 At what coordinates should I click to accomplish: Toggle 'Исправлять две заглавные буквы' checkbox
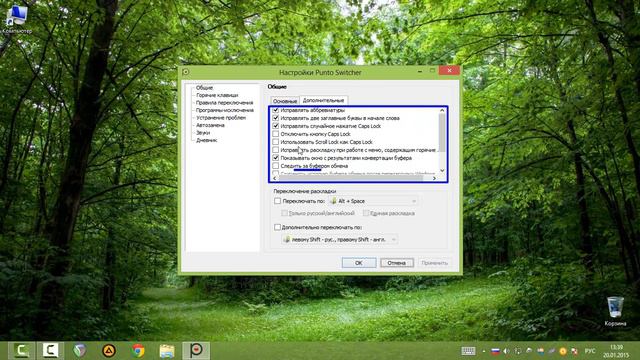tap(276, 118)
